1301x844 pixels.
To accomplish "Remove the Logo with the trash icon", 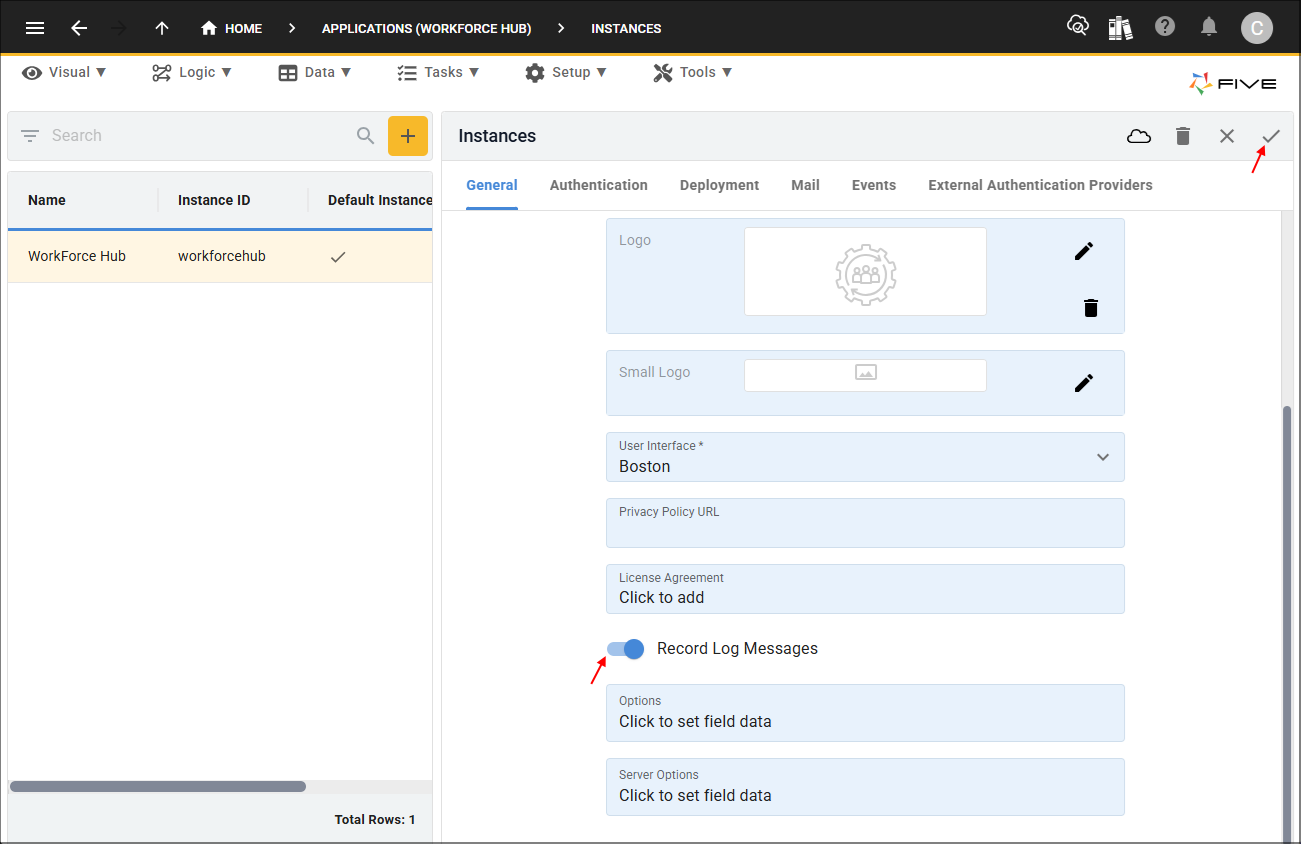I will pos(1091,308).
